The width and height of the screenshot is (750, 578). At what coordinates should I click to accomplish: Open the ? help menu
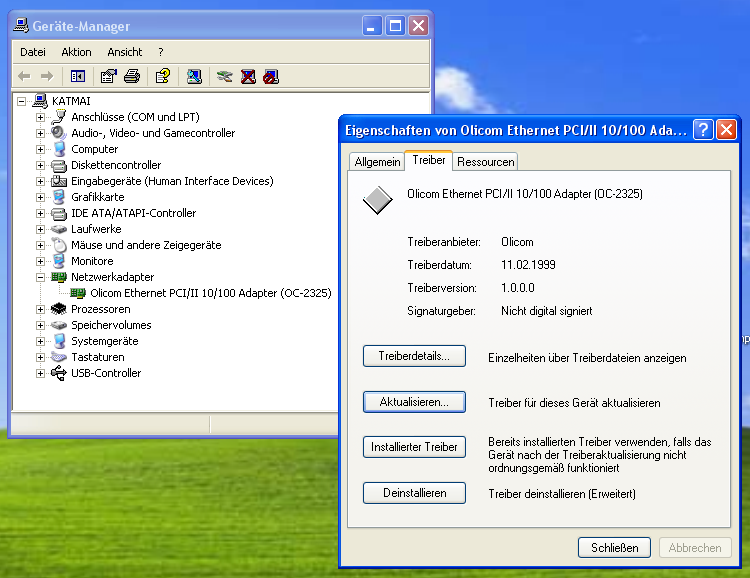pos(161,52)
